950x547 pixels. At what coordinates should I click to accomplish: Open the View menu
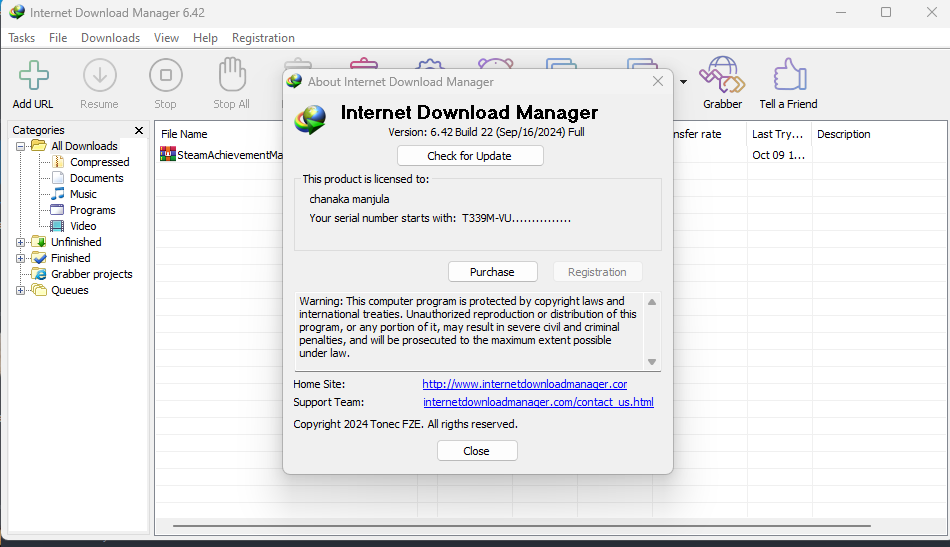(166, 38)
